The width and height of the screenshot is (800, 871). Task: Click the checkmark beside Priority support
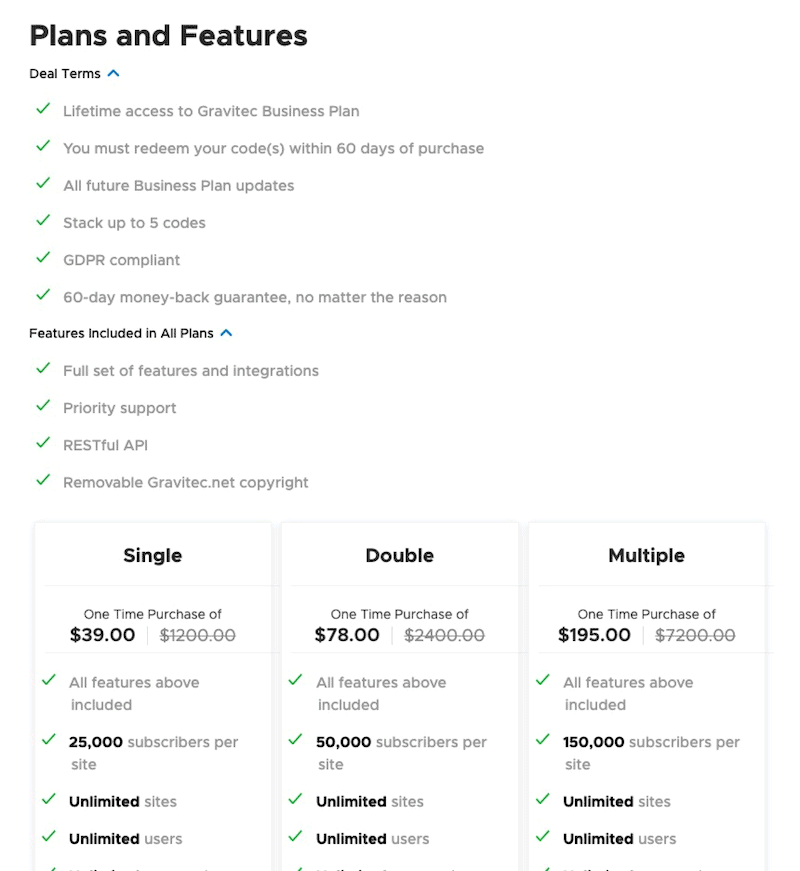[43, 407]
